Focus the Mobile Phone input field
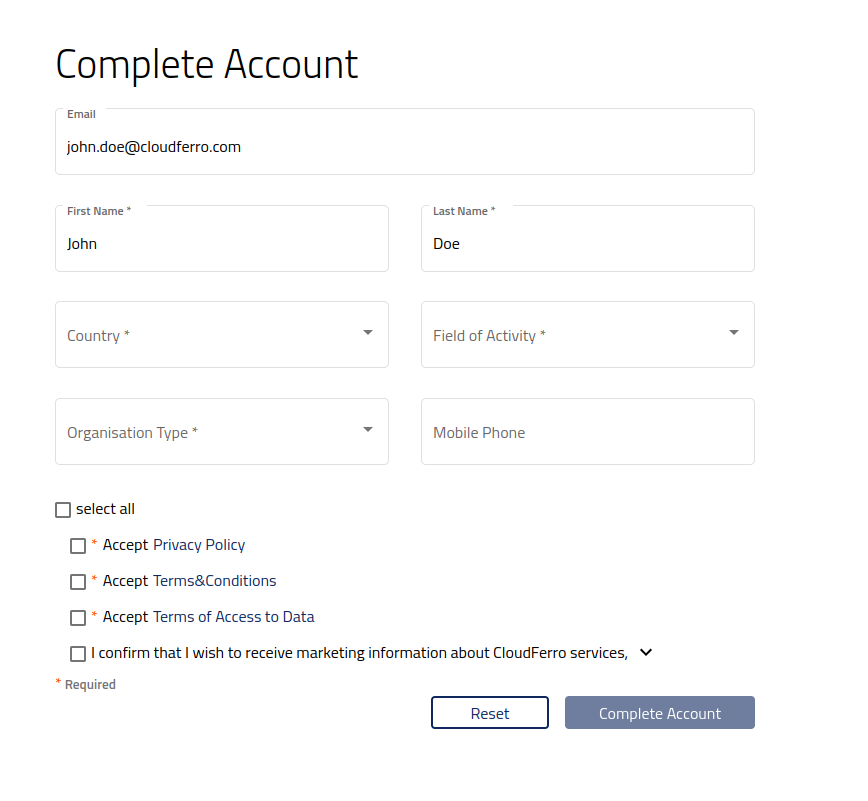868x801 pixels. click(x=588, y=431)
